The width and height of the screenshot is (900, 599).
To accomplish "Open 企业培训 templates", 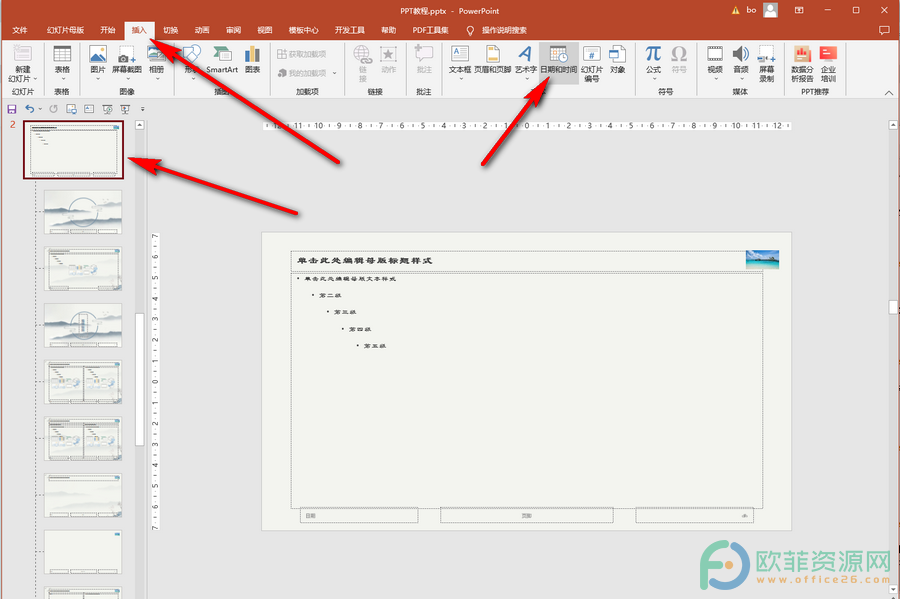I will point(828,64).
